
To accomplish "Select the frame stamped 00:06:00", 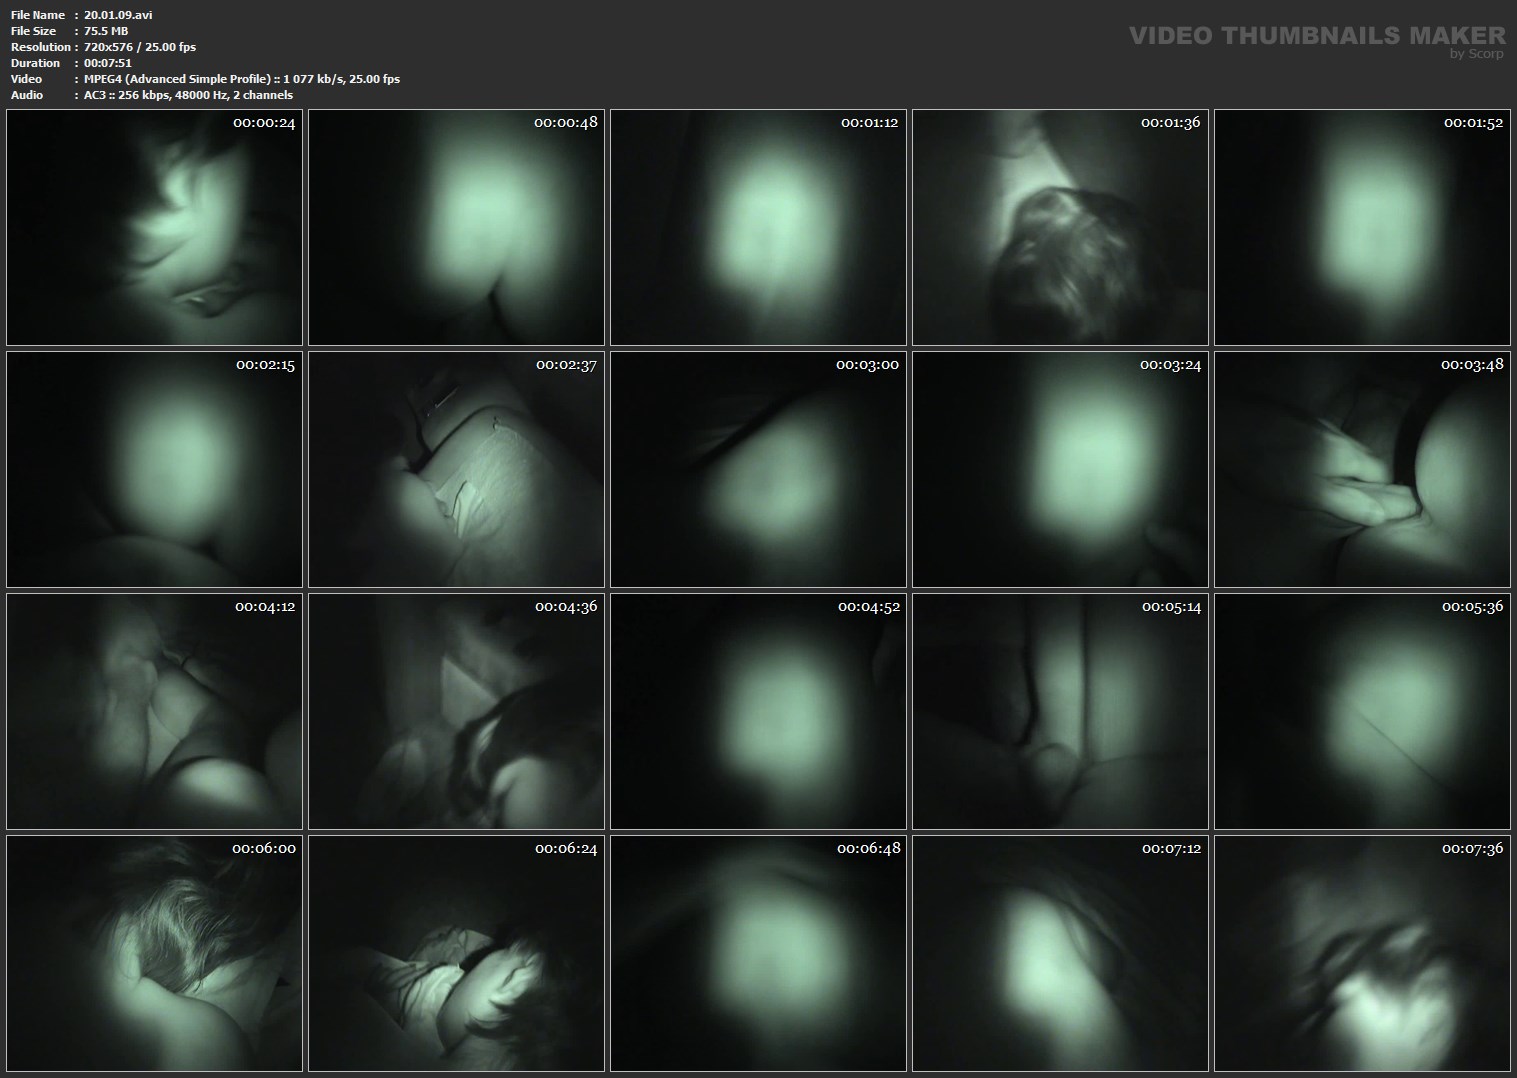I will point(154,953).
